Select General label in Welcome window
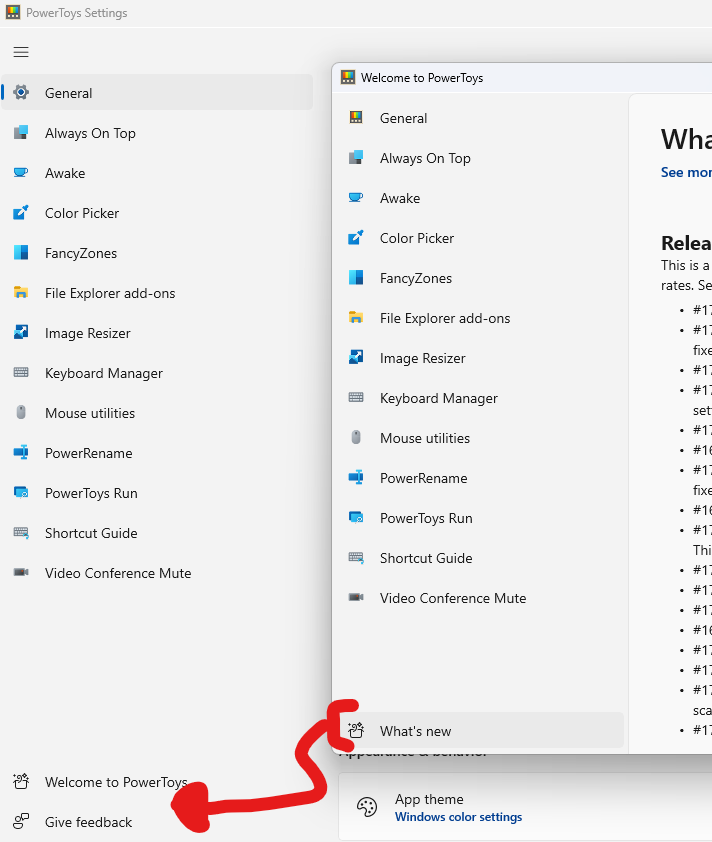712x842 pixels. point(404,118)
